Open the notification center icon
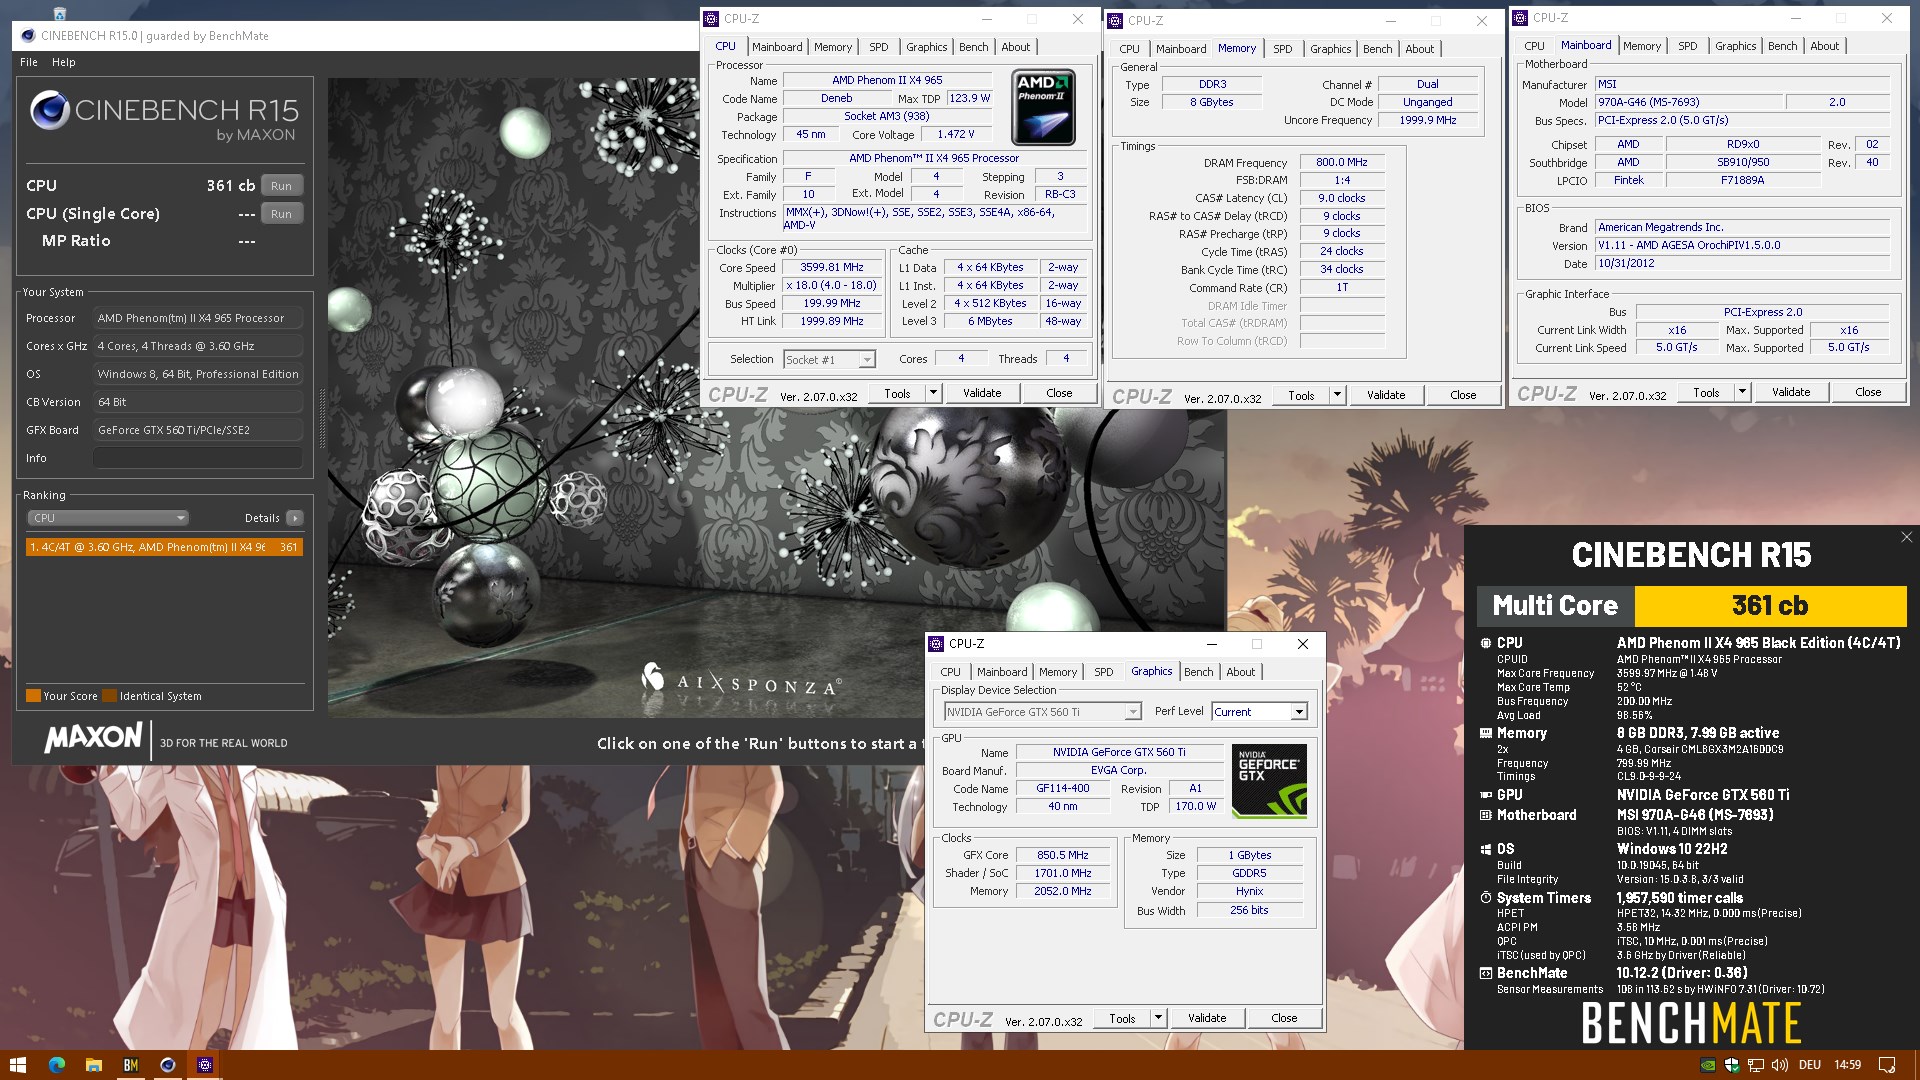 pos(1887,1065)
